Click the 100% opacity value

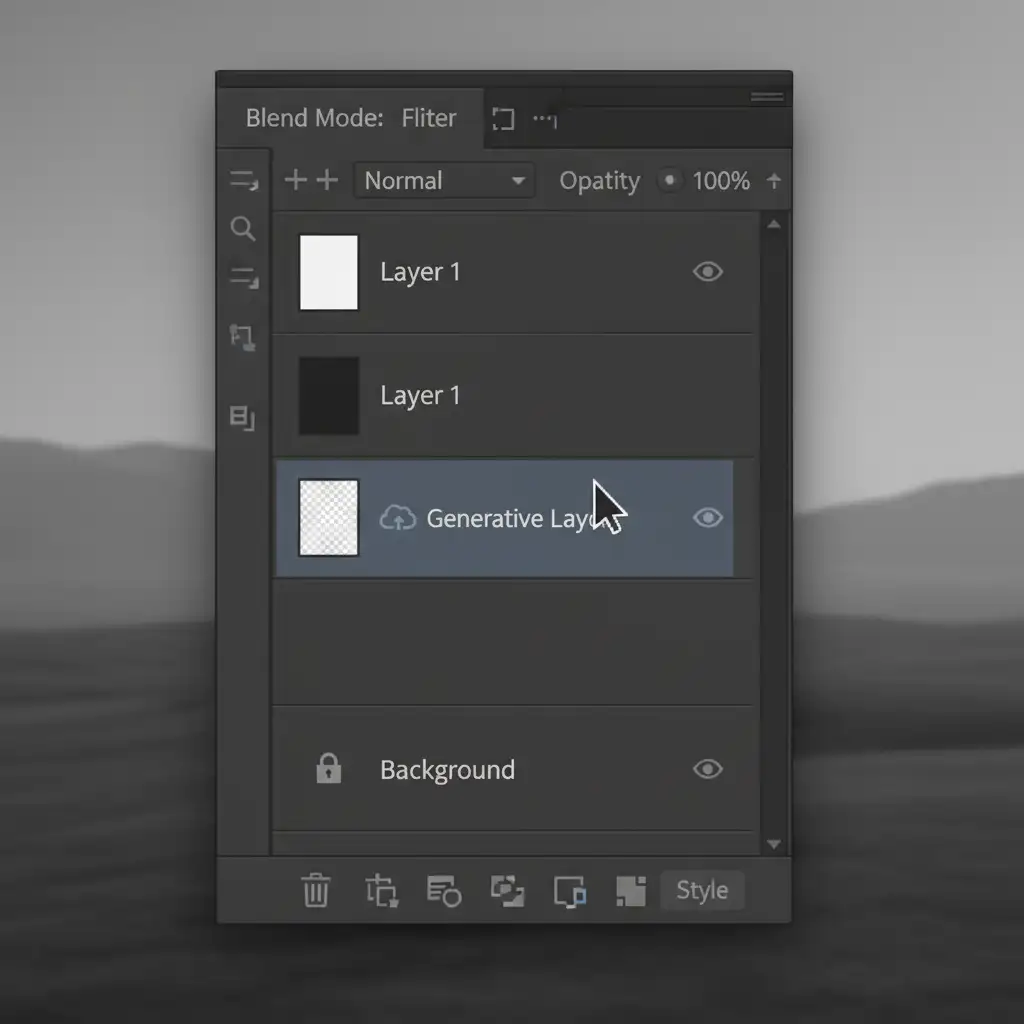(721, 181)
